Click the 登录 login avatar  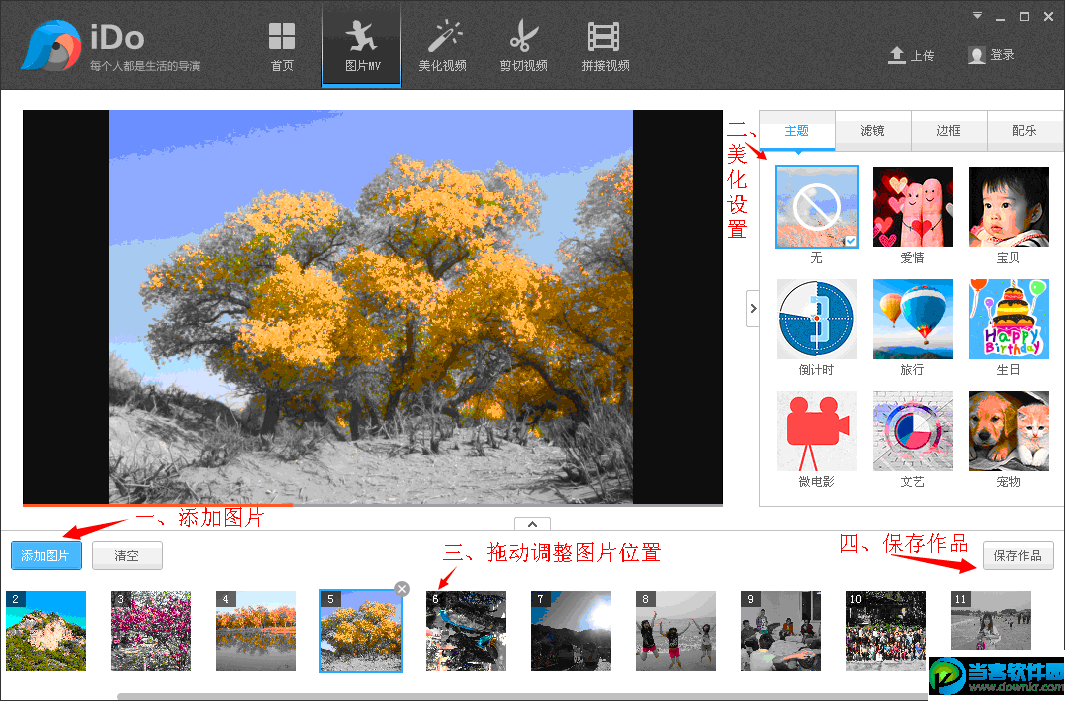(x=977, y=55)
